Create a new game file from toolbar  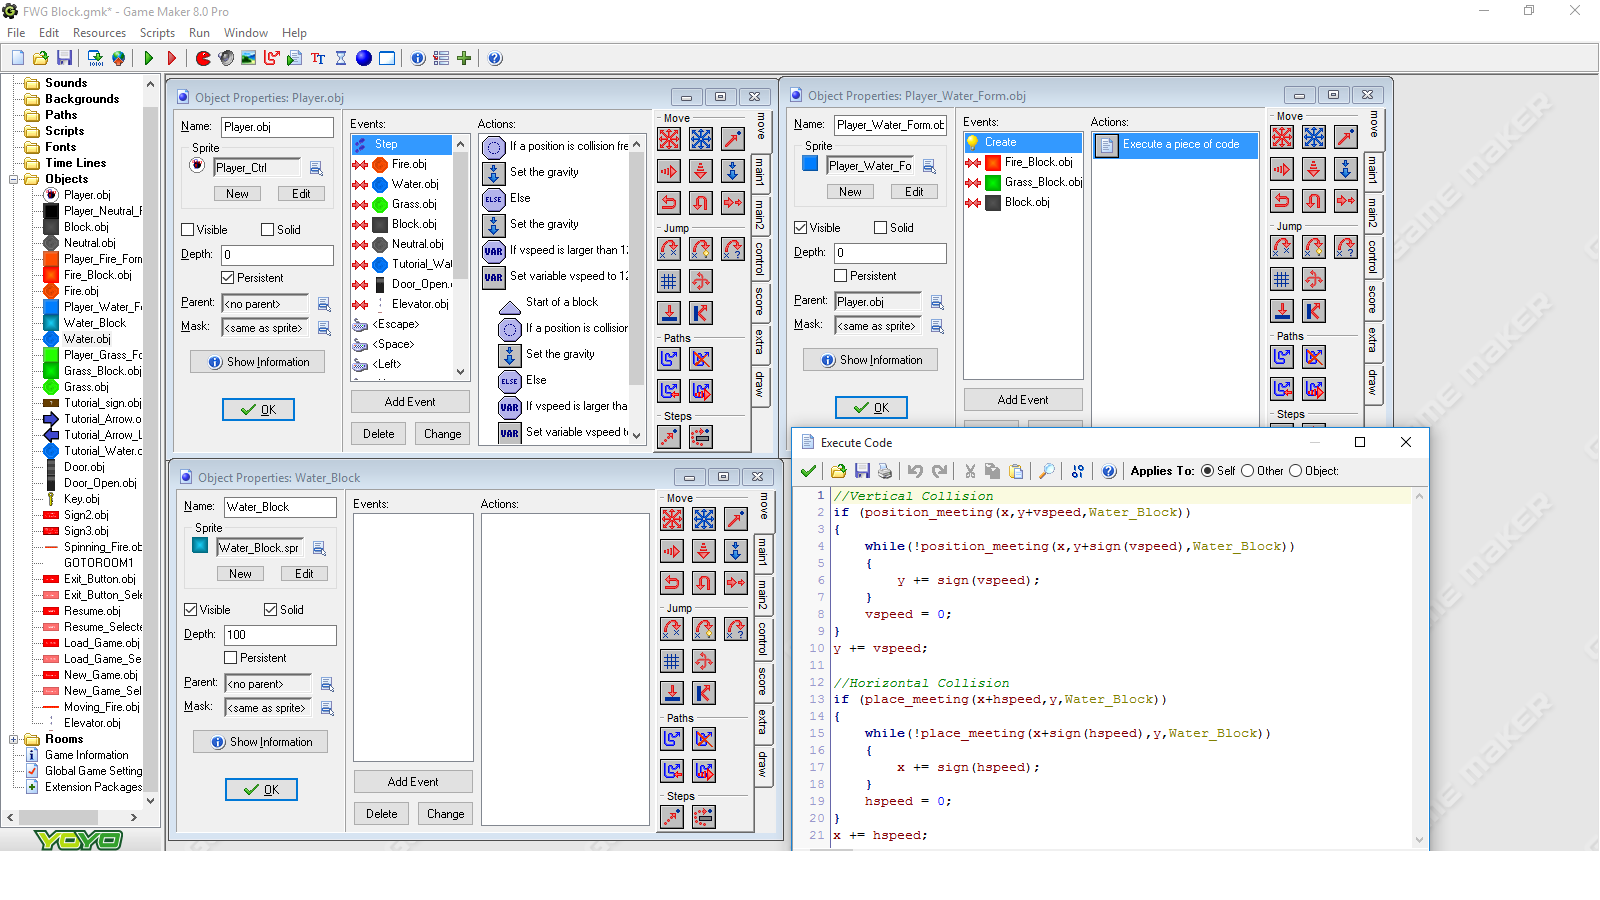18,58
